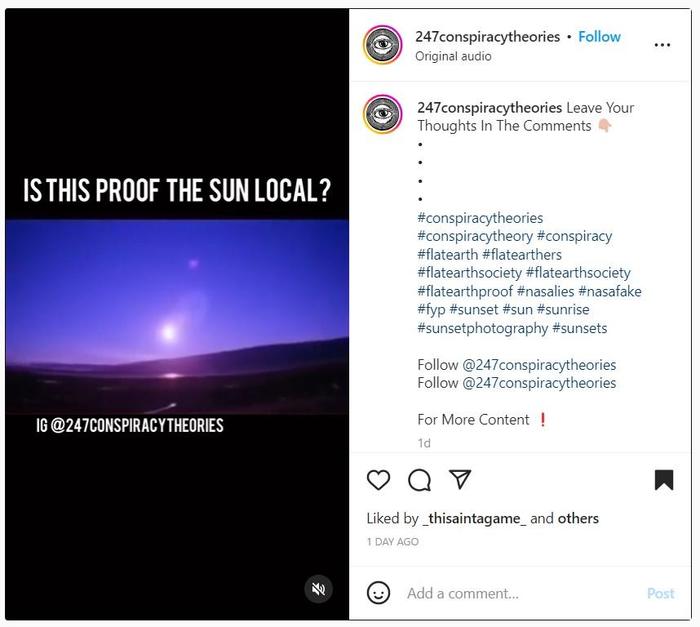
Task: View others who liked the post
Action: coord(578,518)
